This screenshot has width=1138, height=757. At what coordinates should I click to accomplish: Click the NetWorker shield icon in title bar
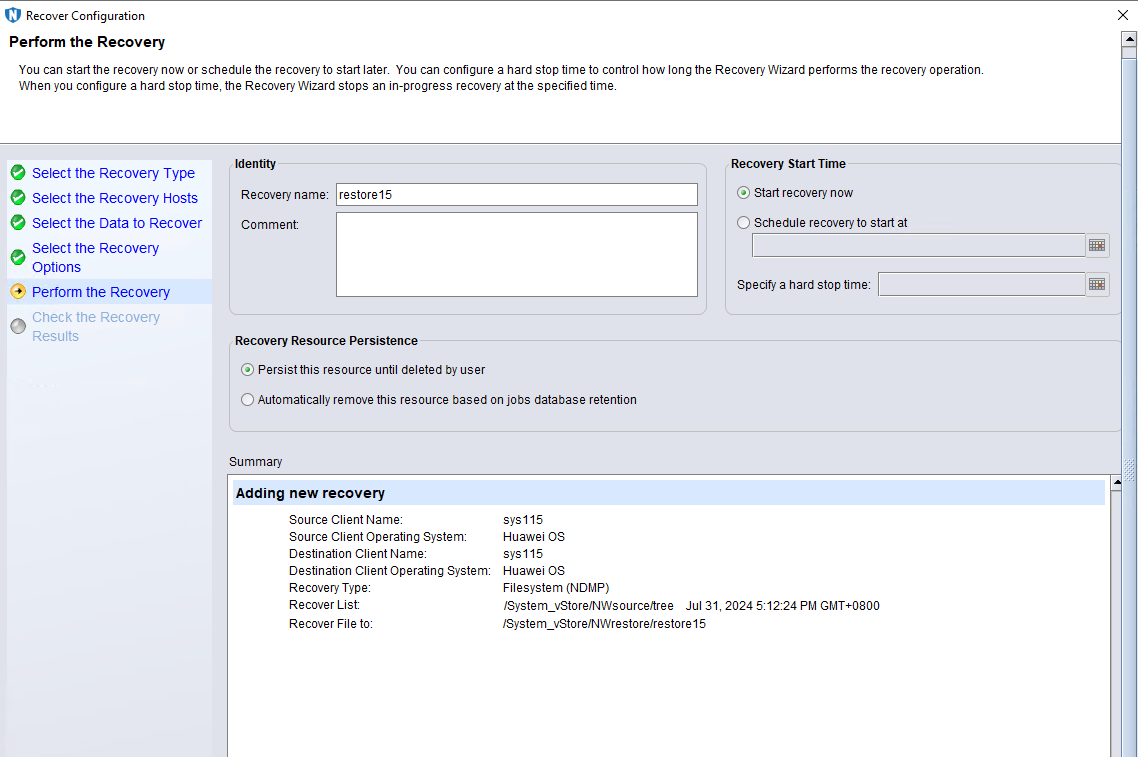13,15
